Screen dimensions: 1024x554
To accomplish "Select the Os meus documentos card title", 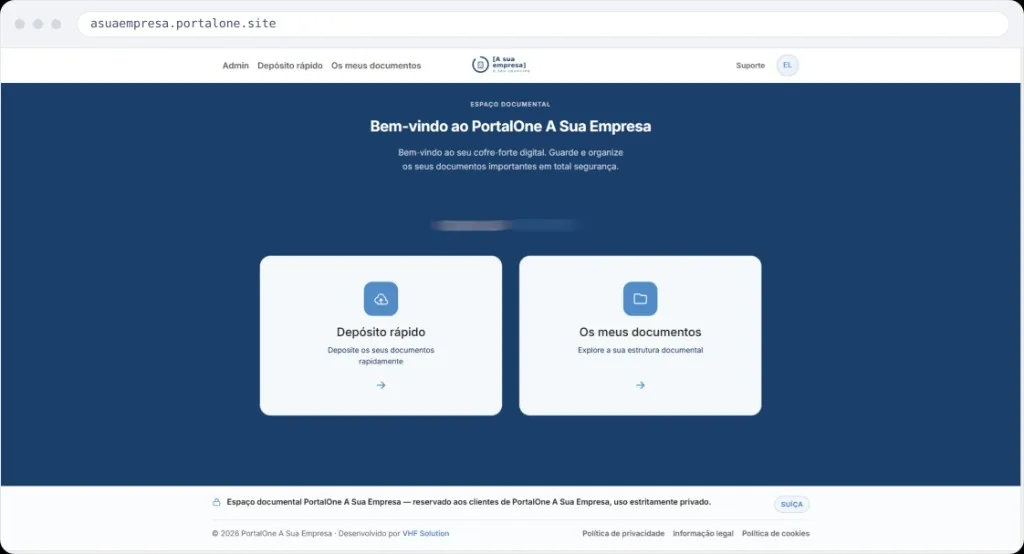I will tap(640, 332).
